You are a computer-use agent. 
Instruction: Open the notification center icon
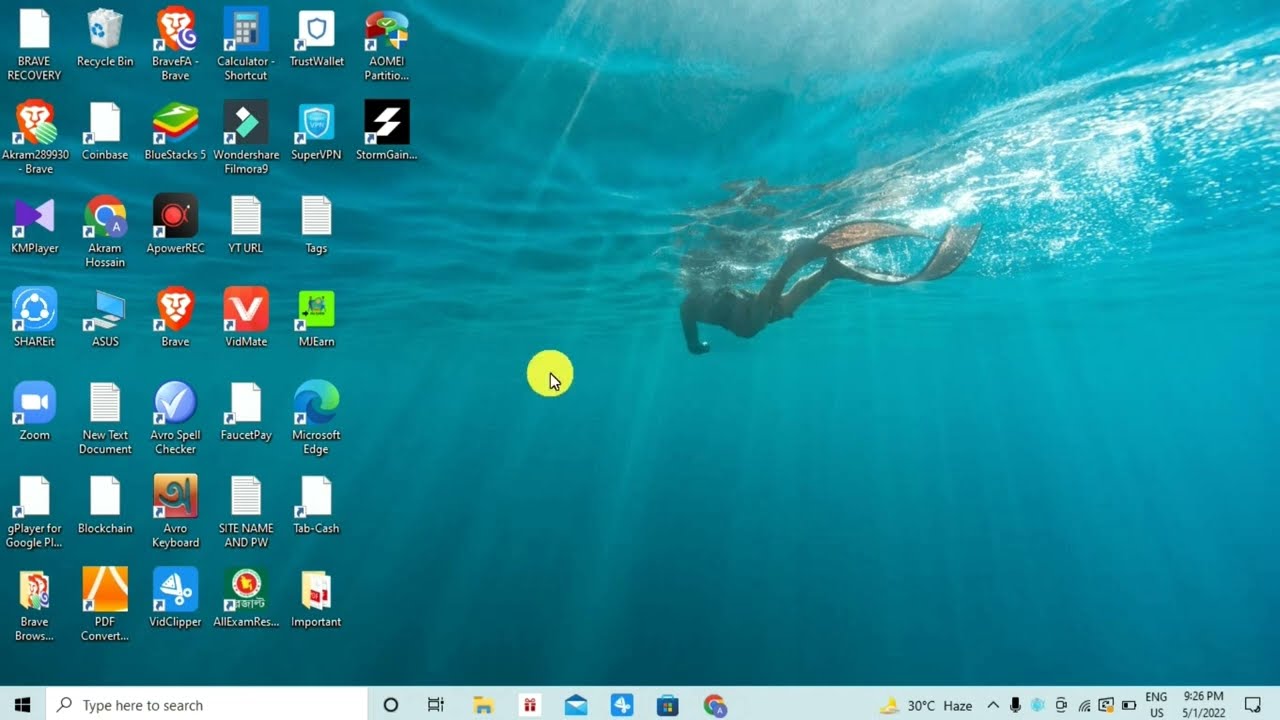tap(1252, 705)
